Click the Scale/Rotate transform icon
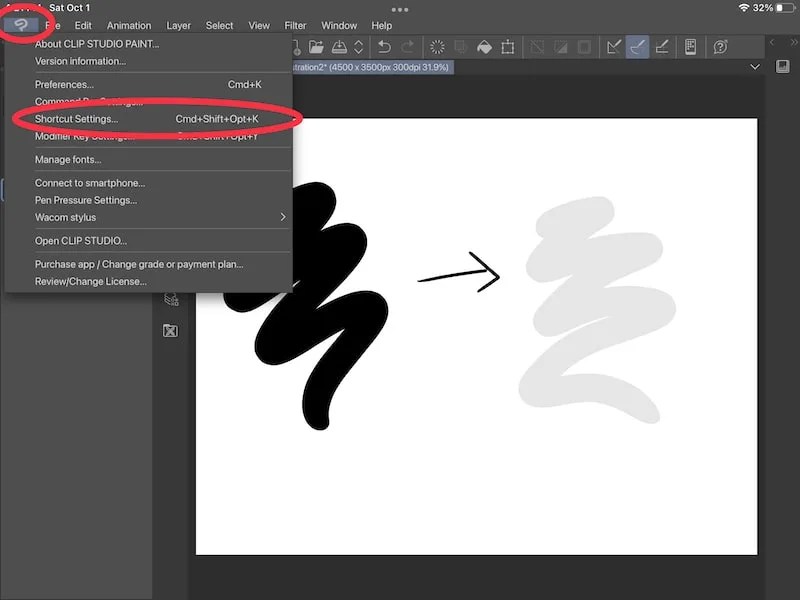The width and height of the screenshot is (800, 600). (508, 47)
